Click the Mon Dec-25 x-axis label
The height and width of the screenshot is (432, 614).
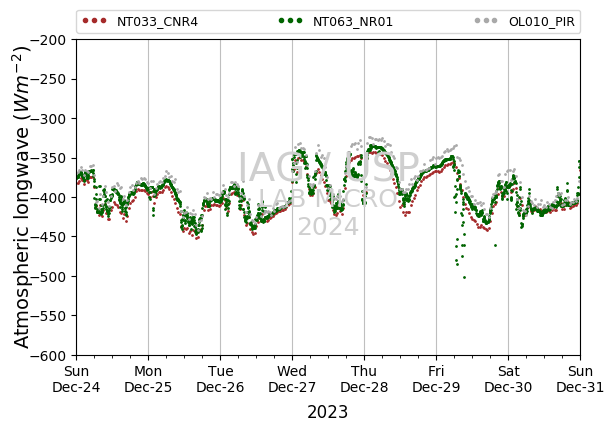pos(148,379)
